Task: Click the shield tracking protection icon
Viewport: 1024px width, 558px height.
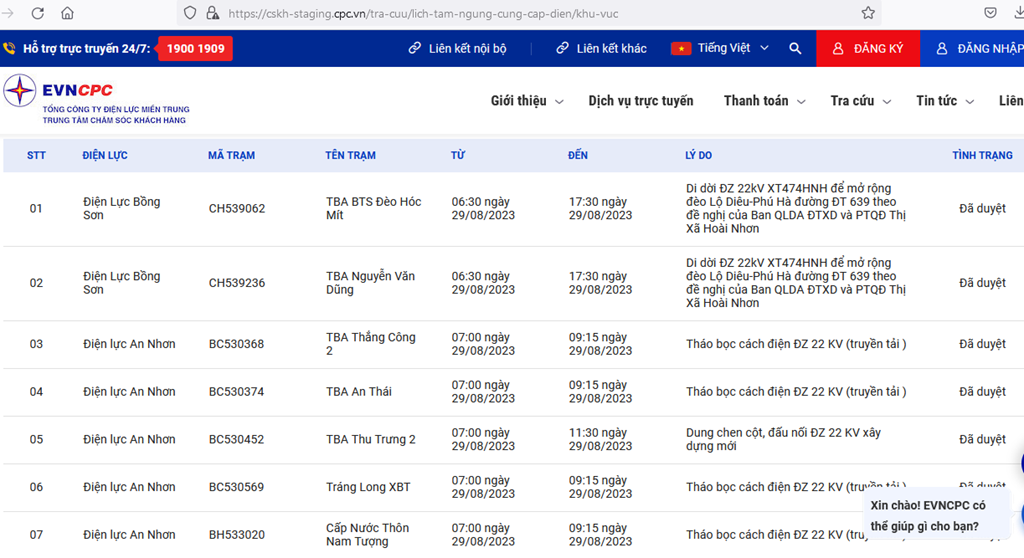Action: coord(190,13)
